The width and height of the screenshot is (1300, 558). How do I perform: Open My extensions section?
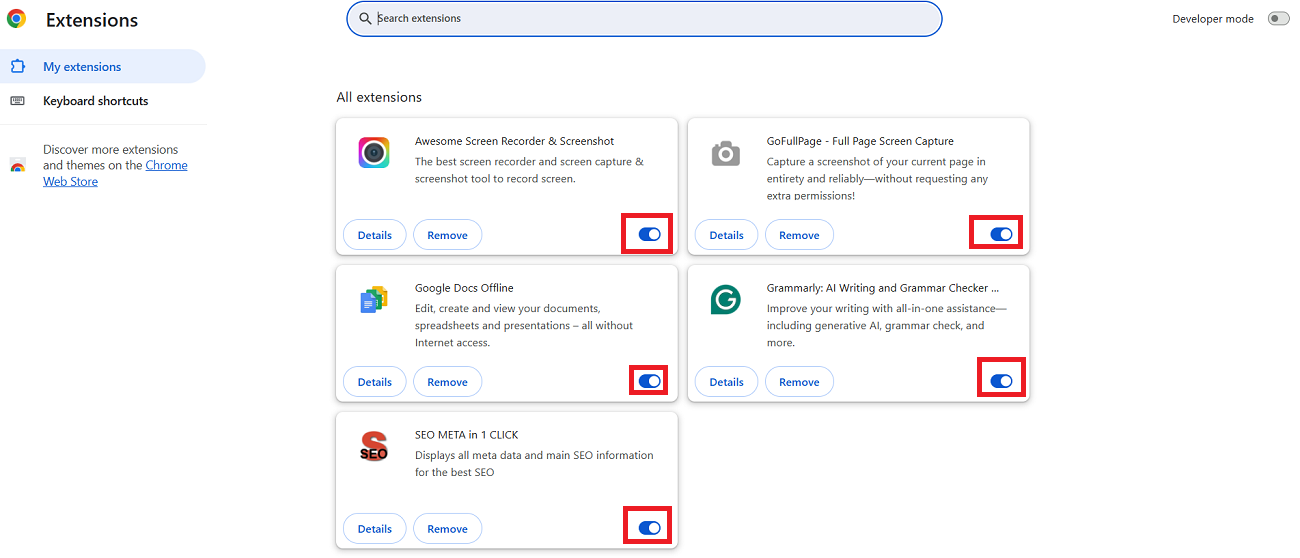[x=102, y=67]
